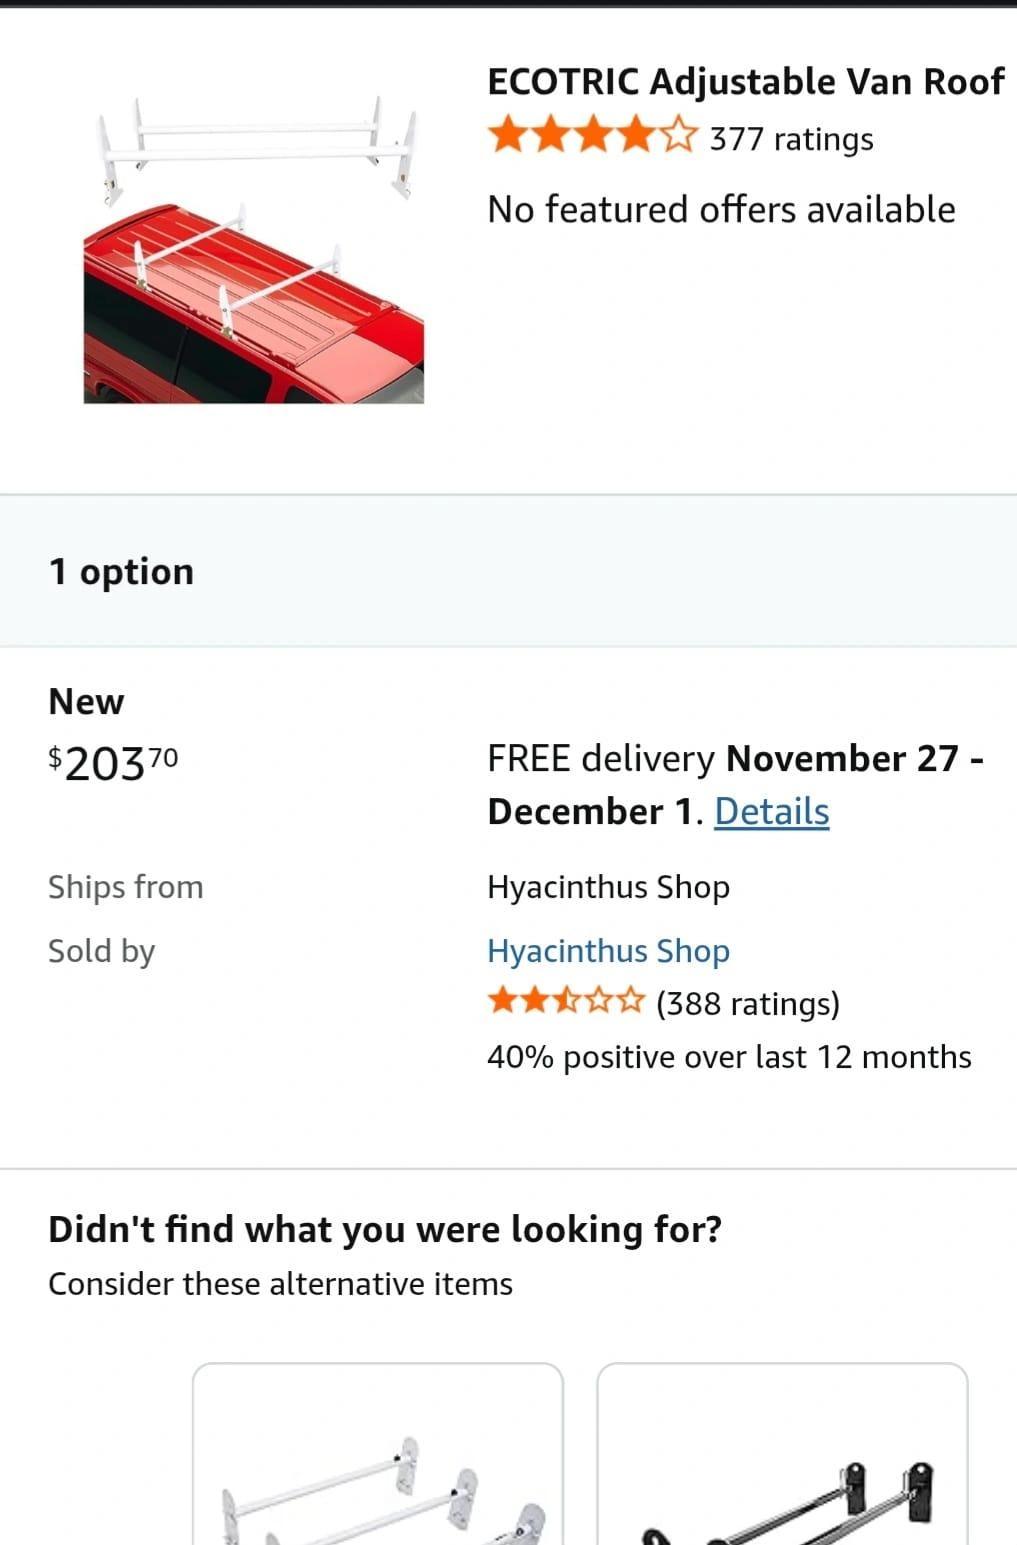Viewport: 1017px width, 1545px height.
Task: Click the Didn't find what you were looking for heading
Action: 385,1229
